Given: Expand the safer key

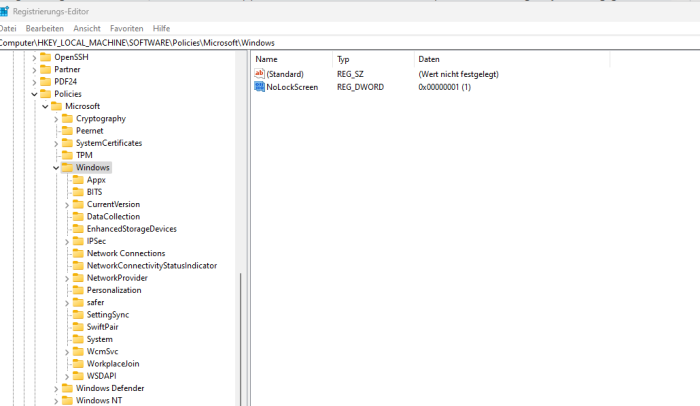Looking at the screenshot, I should coord(67,303).
